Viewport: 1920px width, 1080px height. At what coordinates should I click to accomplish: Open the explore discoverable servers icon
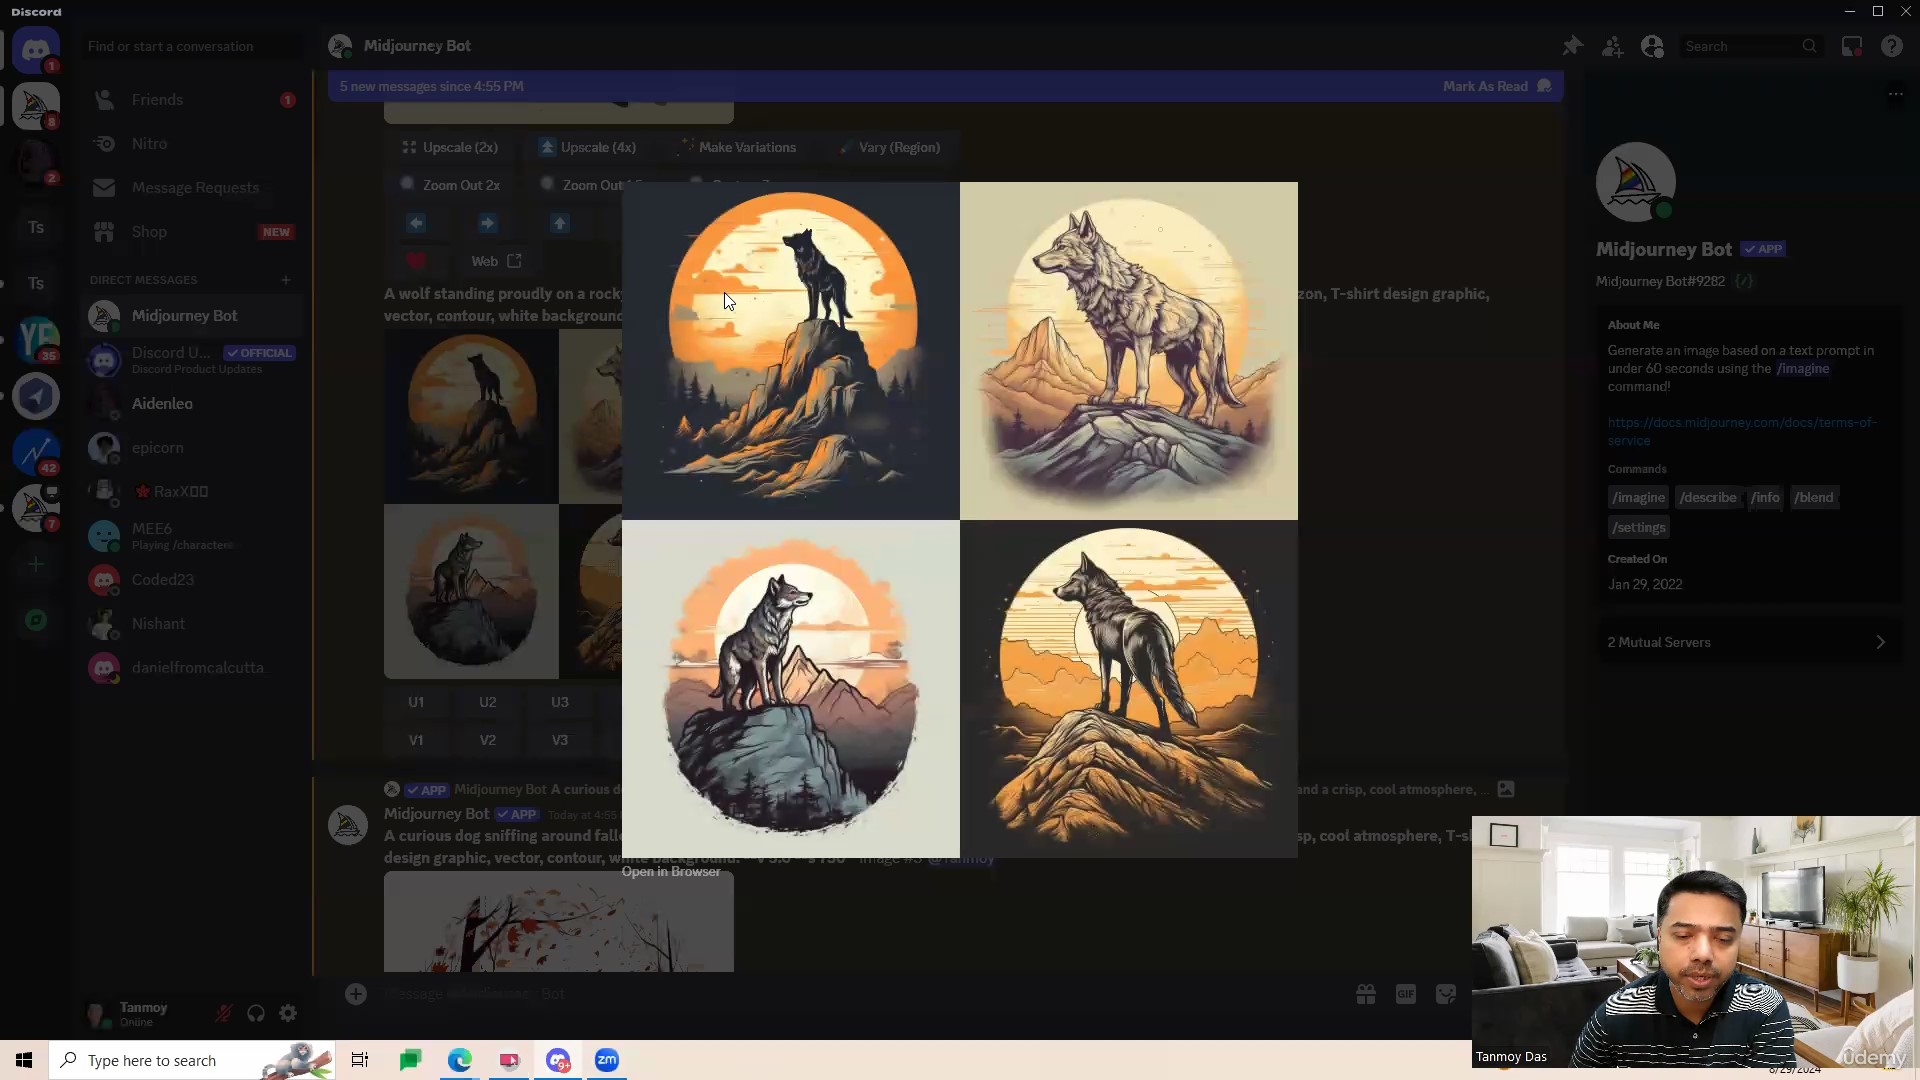pyautogui.click(x=36, y=620)
